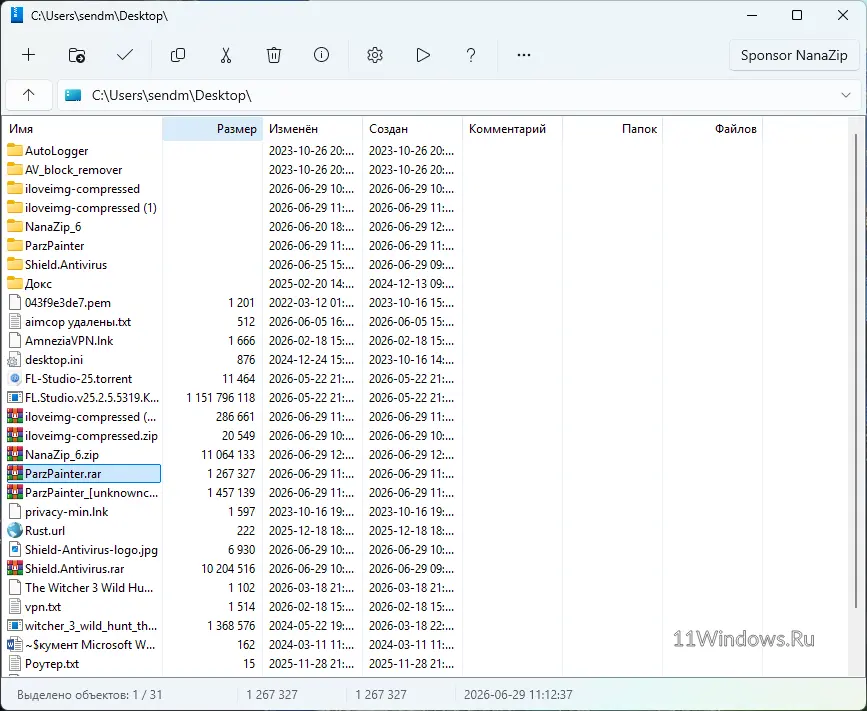Click status bar text Выделено объектов: 1 / 31
The height and width of the screenshot is (711, 867).
(90, 694)
